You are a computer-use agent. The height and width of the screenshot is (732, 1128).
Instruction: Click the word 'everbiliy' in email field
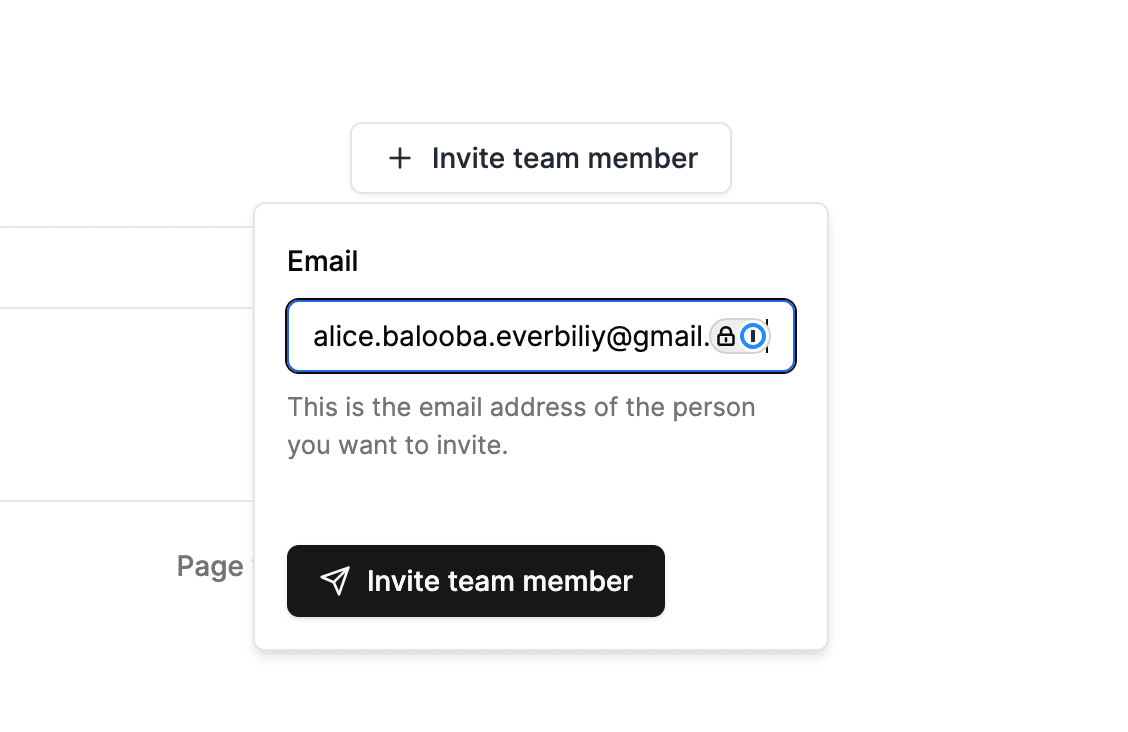pos(550,337)
